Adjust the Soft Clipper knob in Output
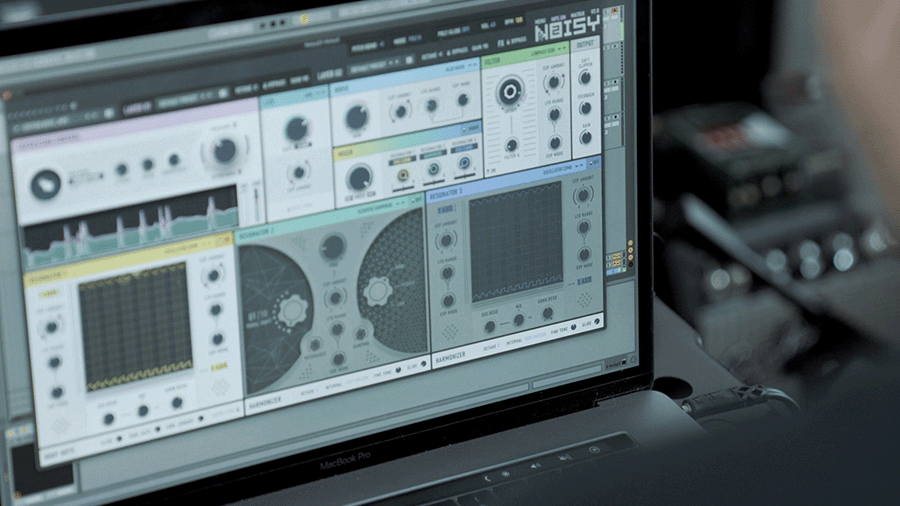Image resolution: width=900 pixels, height=506 pixels. [x=585, y=77]
